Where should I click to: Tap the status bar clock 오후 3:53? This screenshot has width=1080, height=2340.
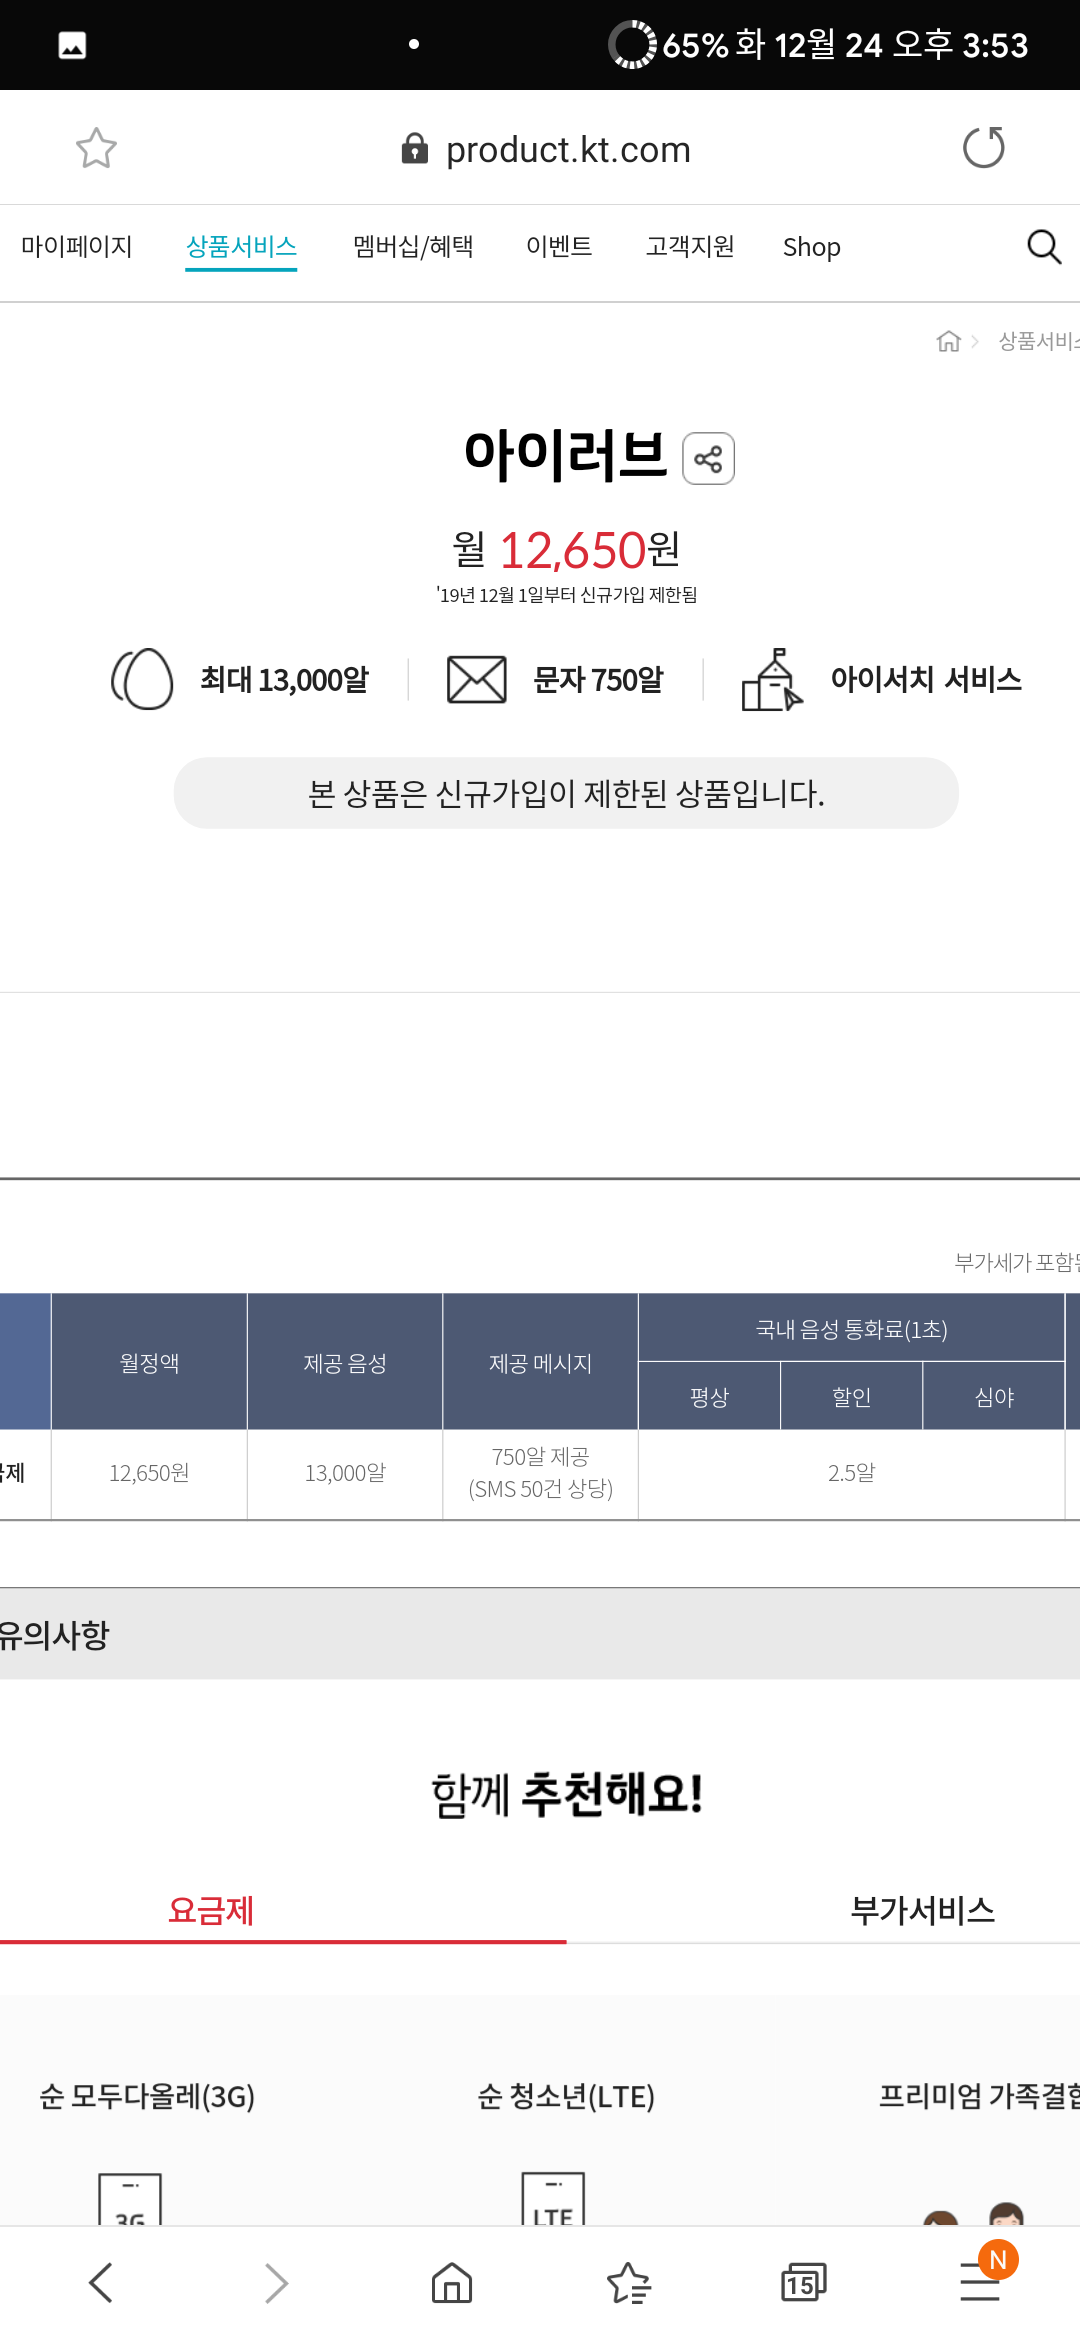click(960, 45)
